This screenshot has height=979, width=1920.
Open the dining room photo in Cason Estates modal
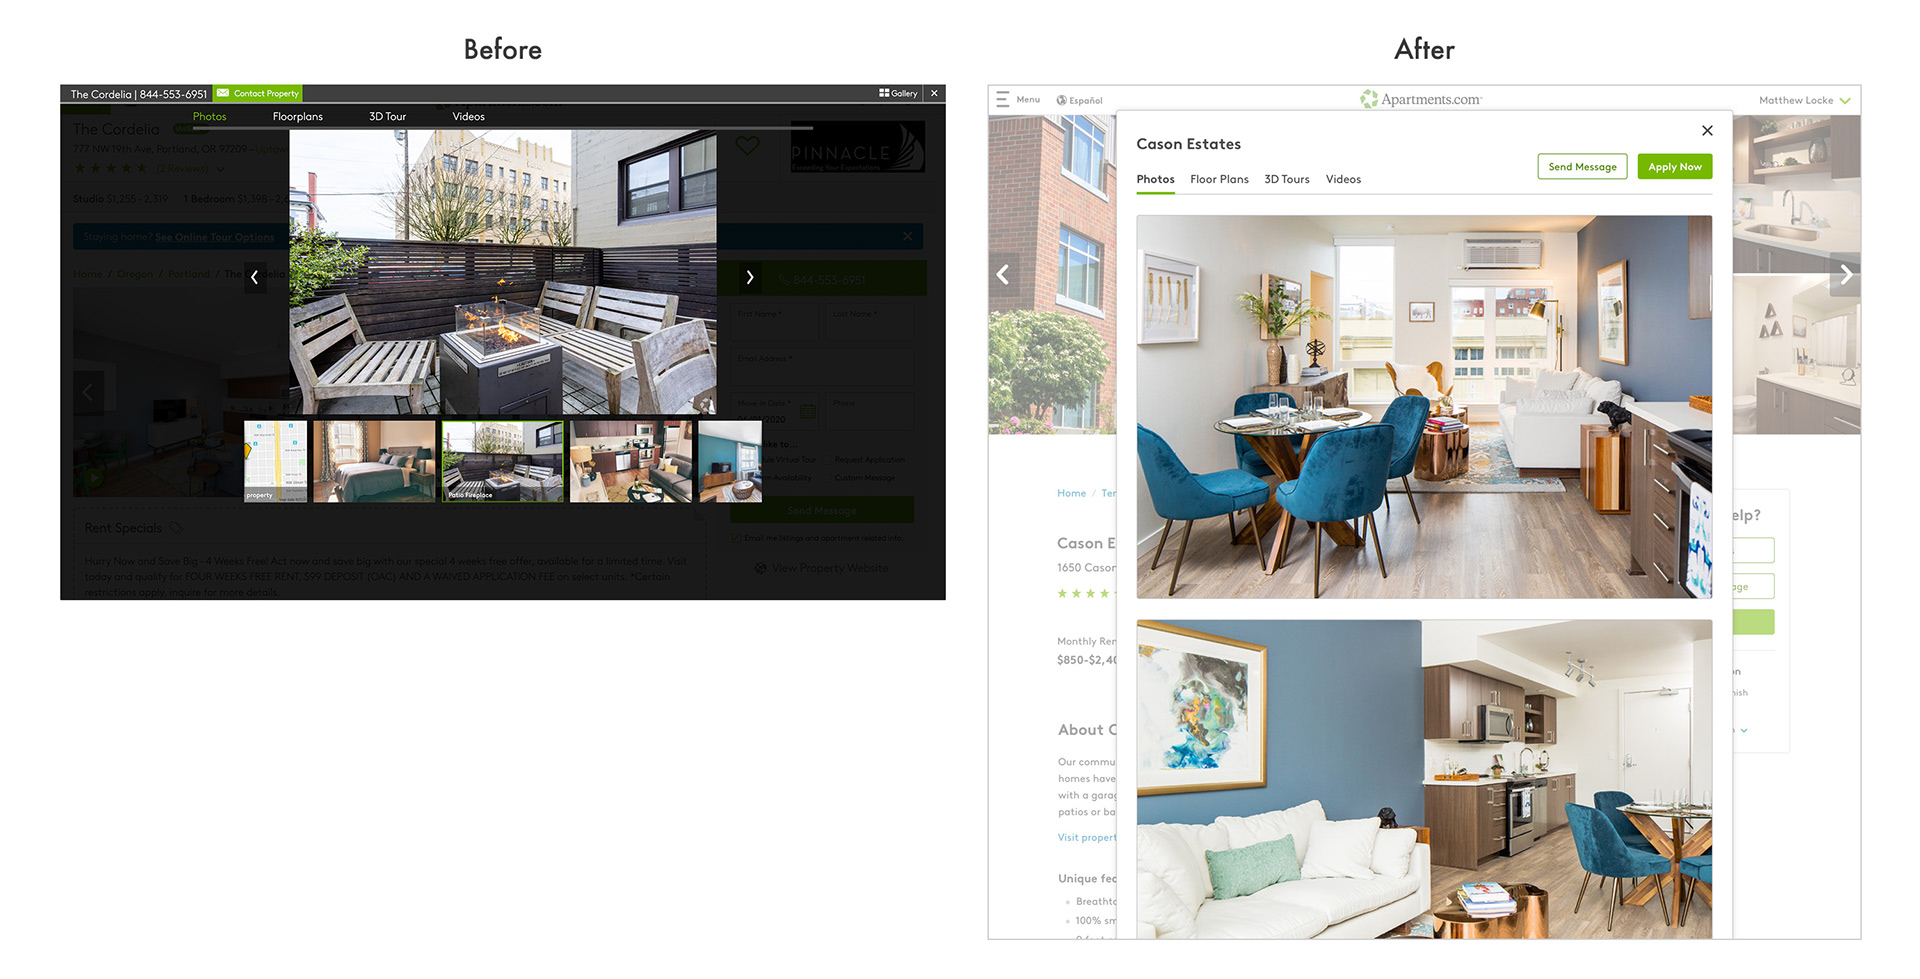tap(1424, 407)
